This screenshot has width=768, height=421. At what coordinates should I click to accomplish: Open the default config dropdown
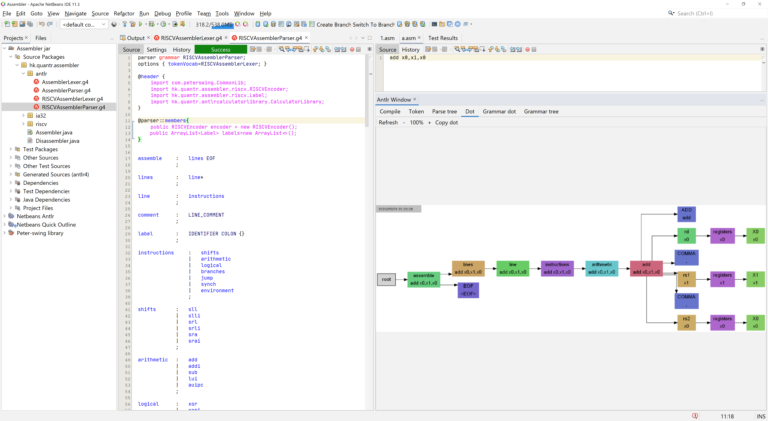coord(84,24)
